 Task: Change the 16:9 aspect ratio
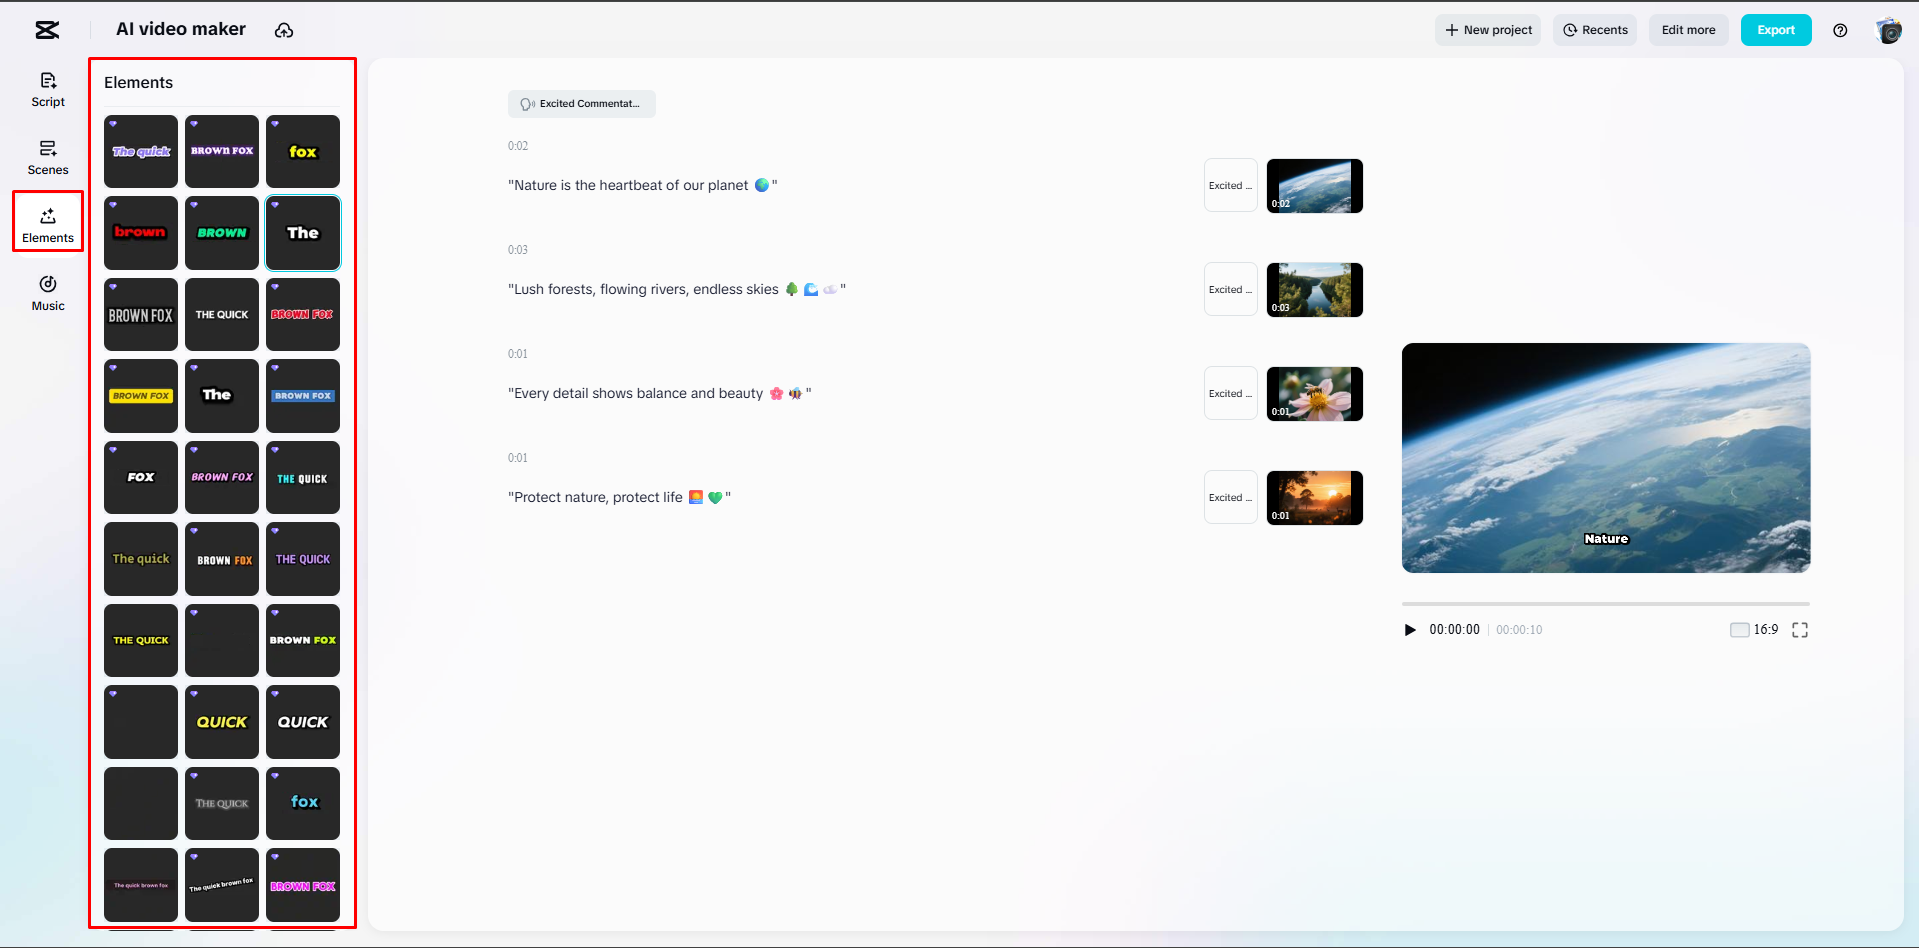click(1755, 630)
